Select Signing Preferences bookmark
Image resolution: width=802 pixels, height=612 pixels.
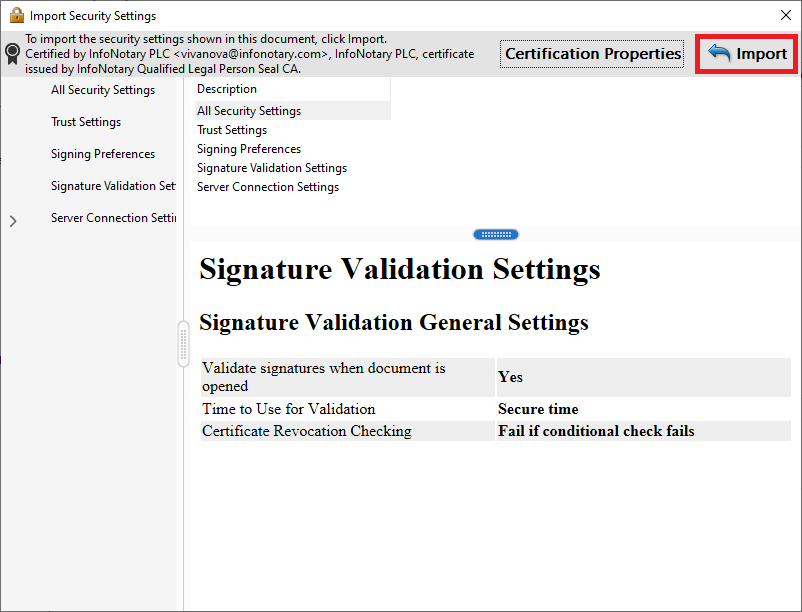(102, 153)
